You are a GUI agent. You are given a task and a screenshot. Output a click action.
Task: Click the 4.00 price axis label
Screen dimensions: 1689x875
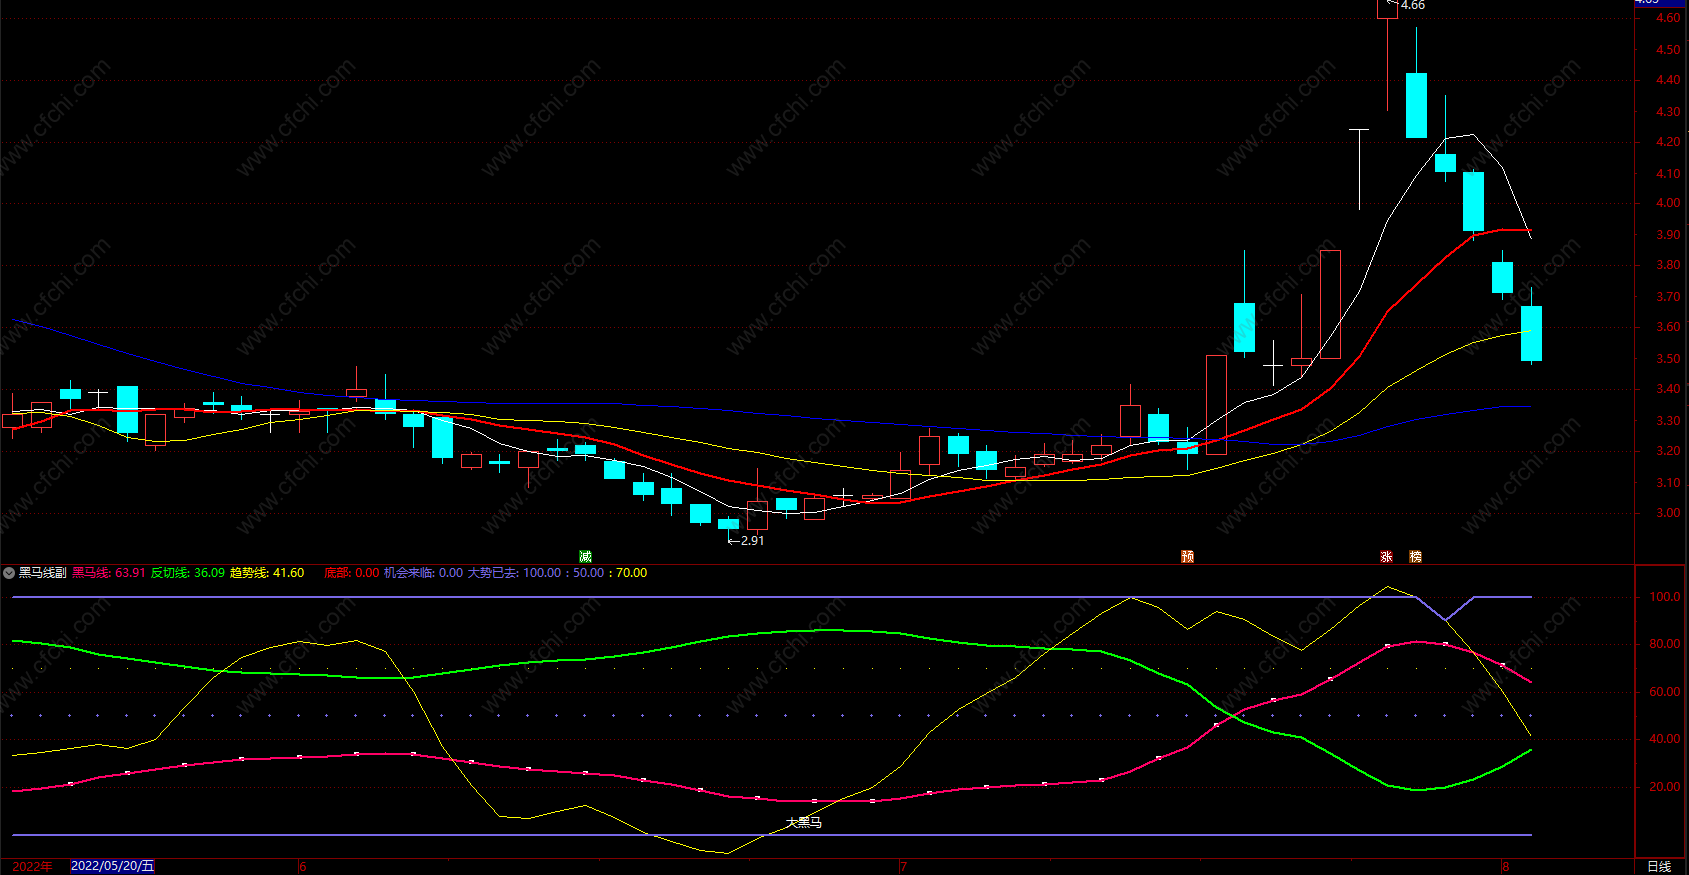pos(1668,203)
